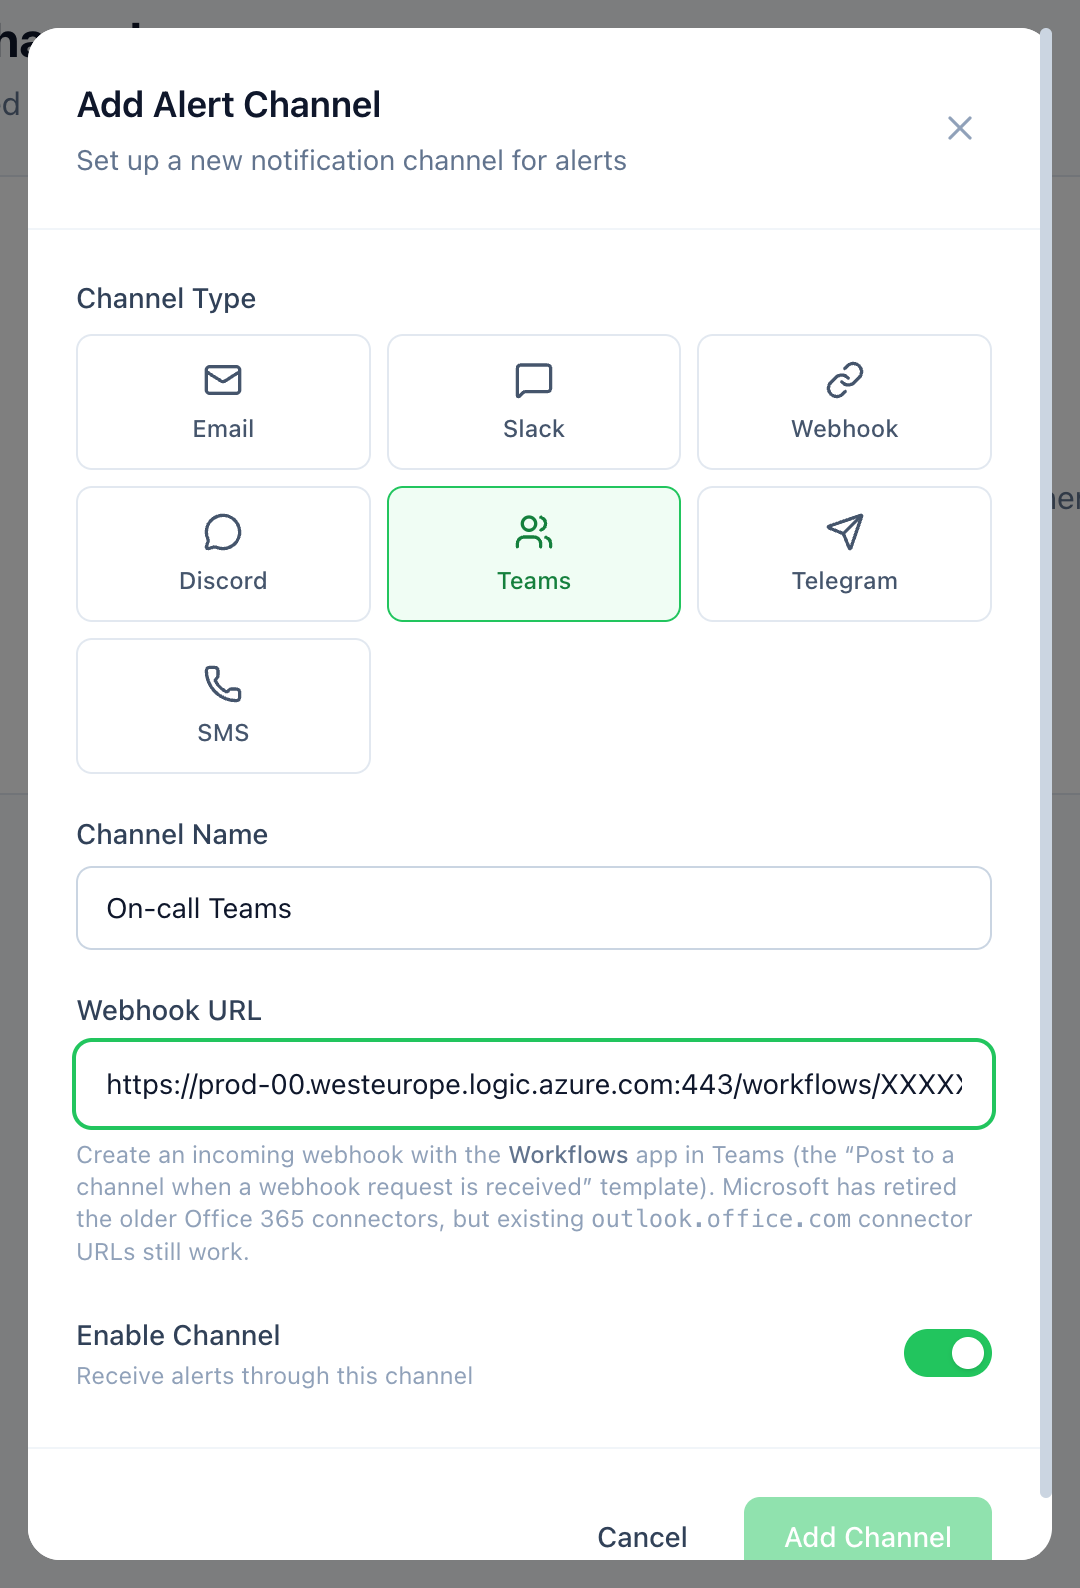Select the Email channel type card
1080x1588 pixels.
[x=223, y=402]
